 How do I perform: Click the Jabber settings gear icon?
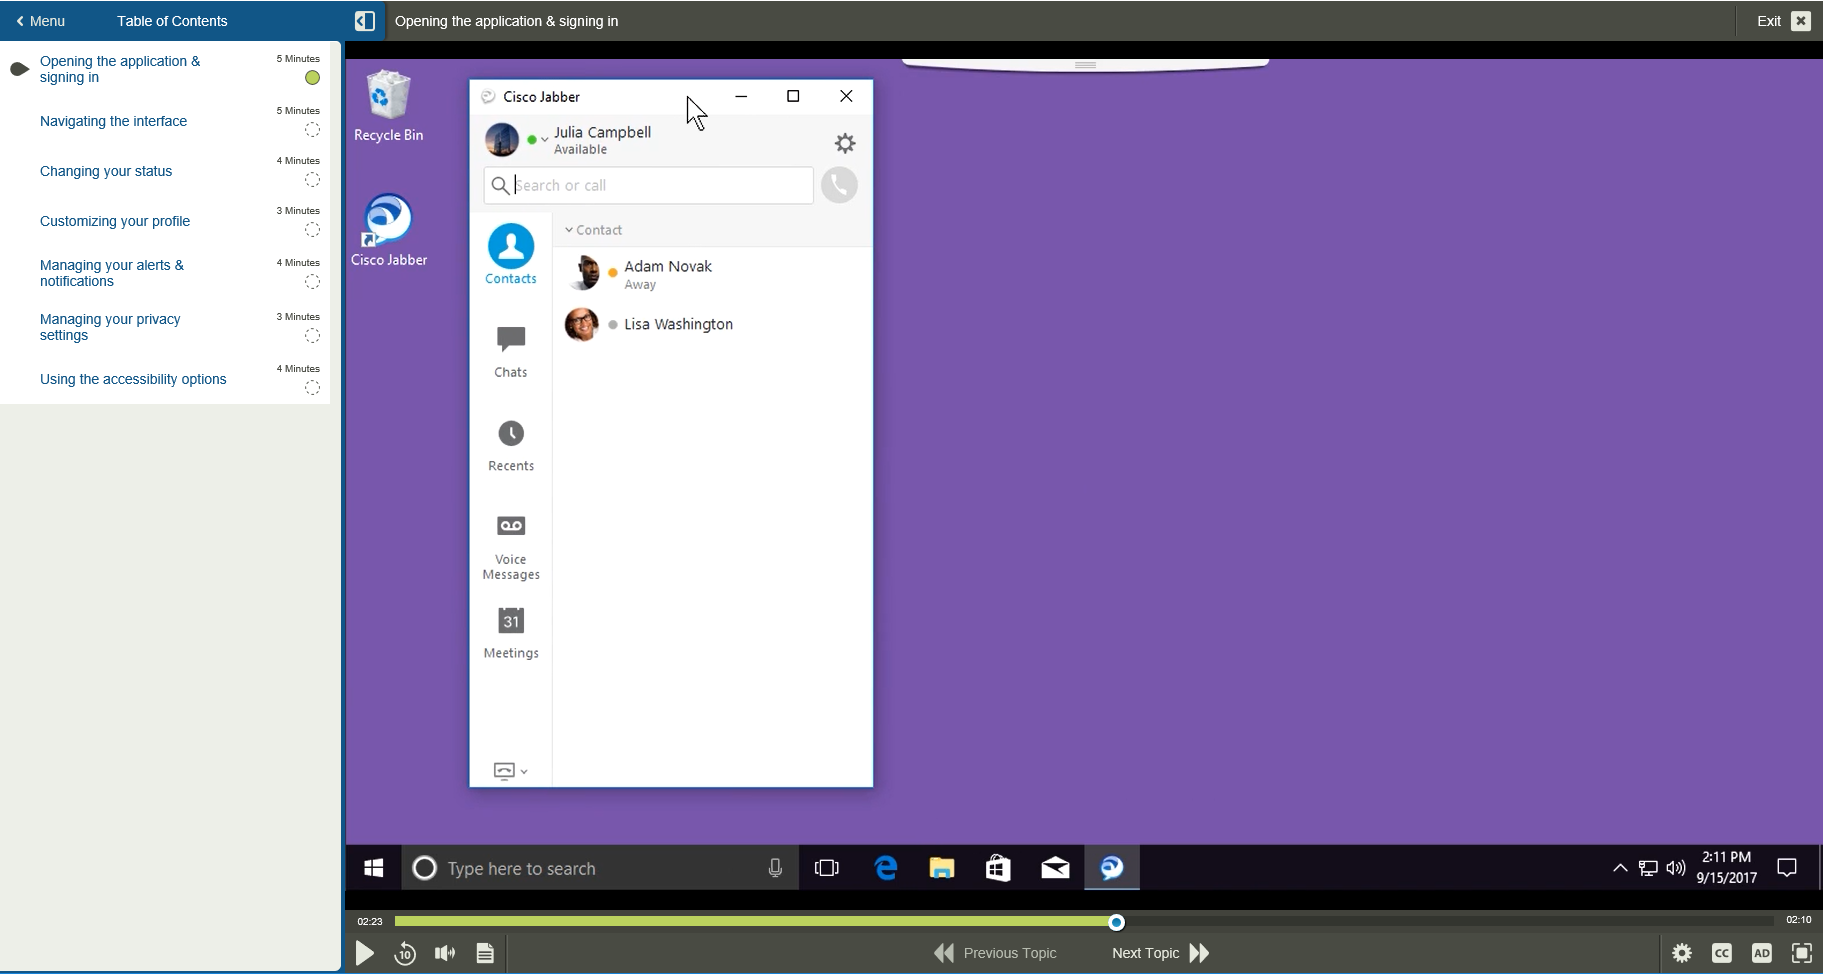(x=845, y=144)
